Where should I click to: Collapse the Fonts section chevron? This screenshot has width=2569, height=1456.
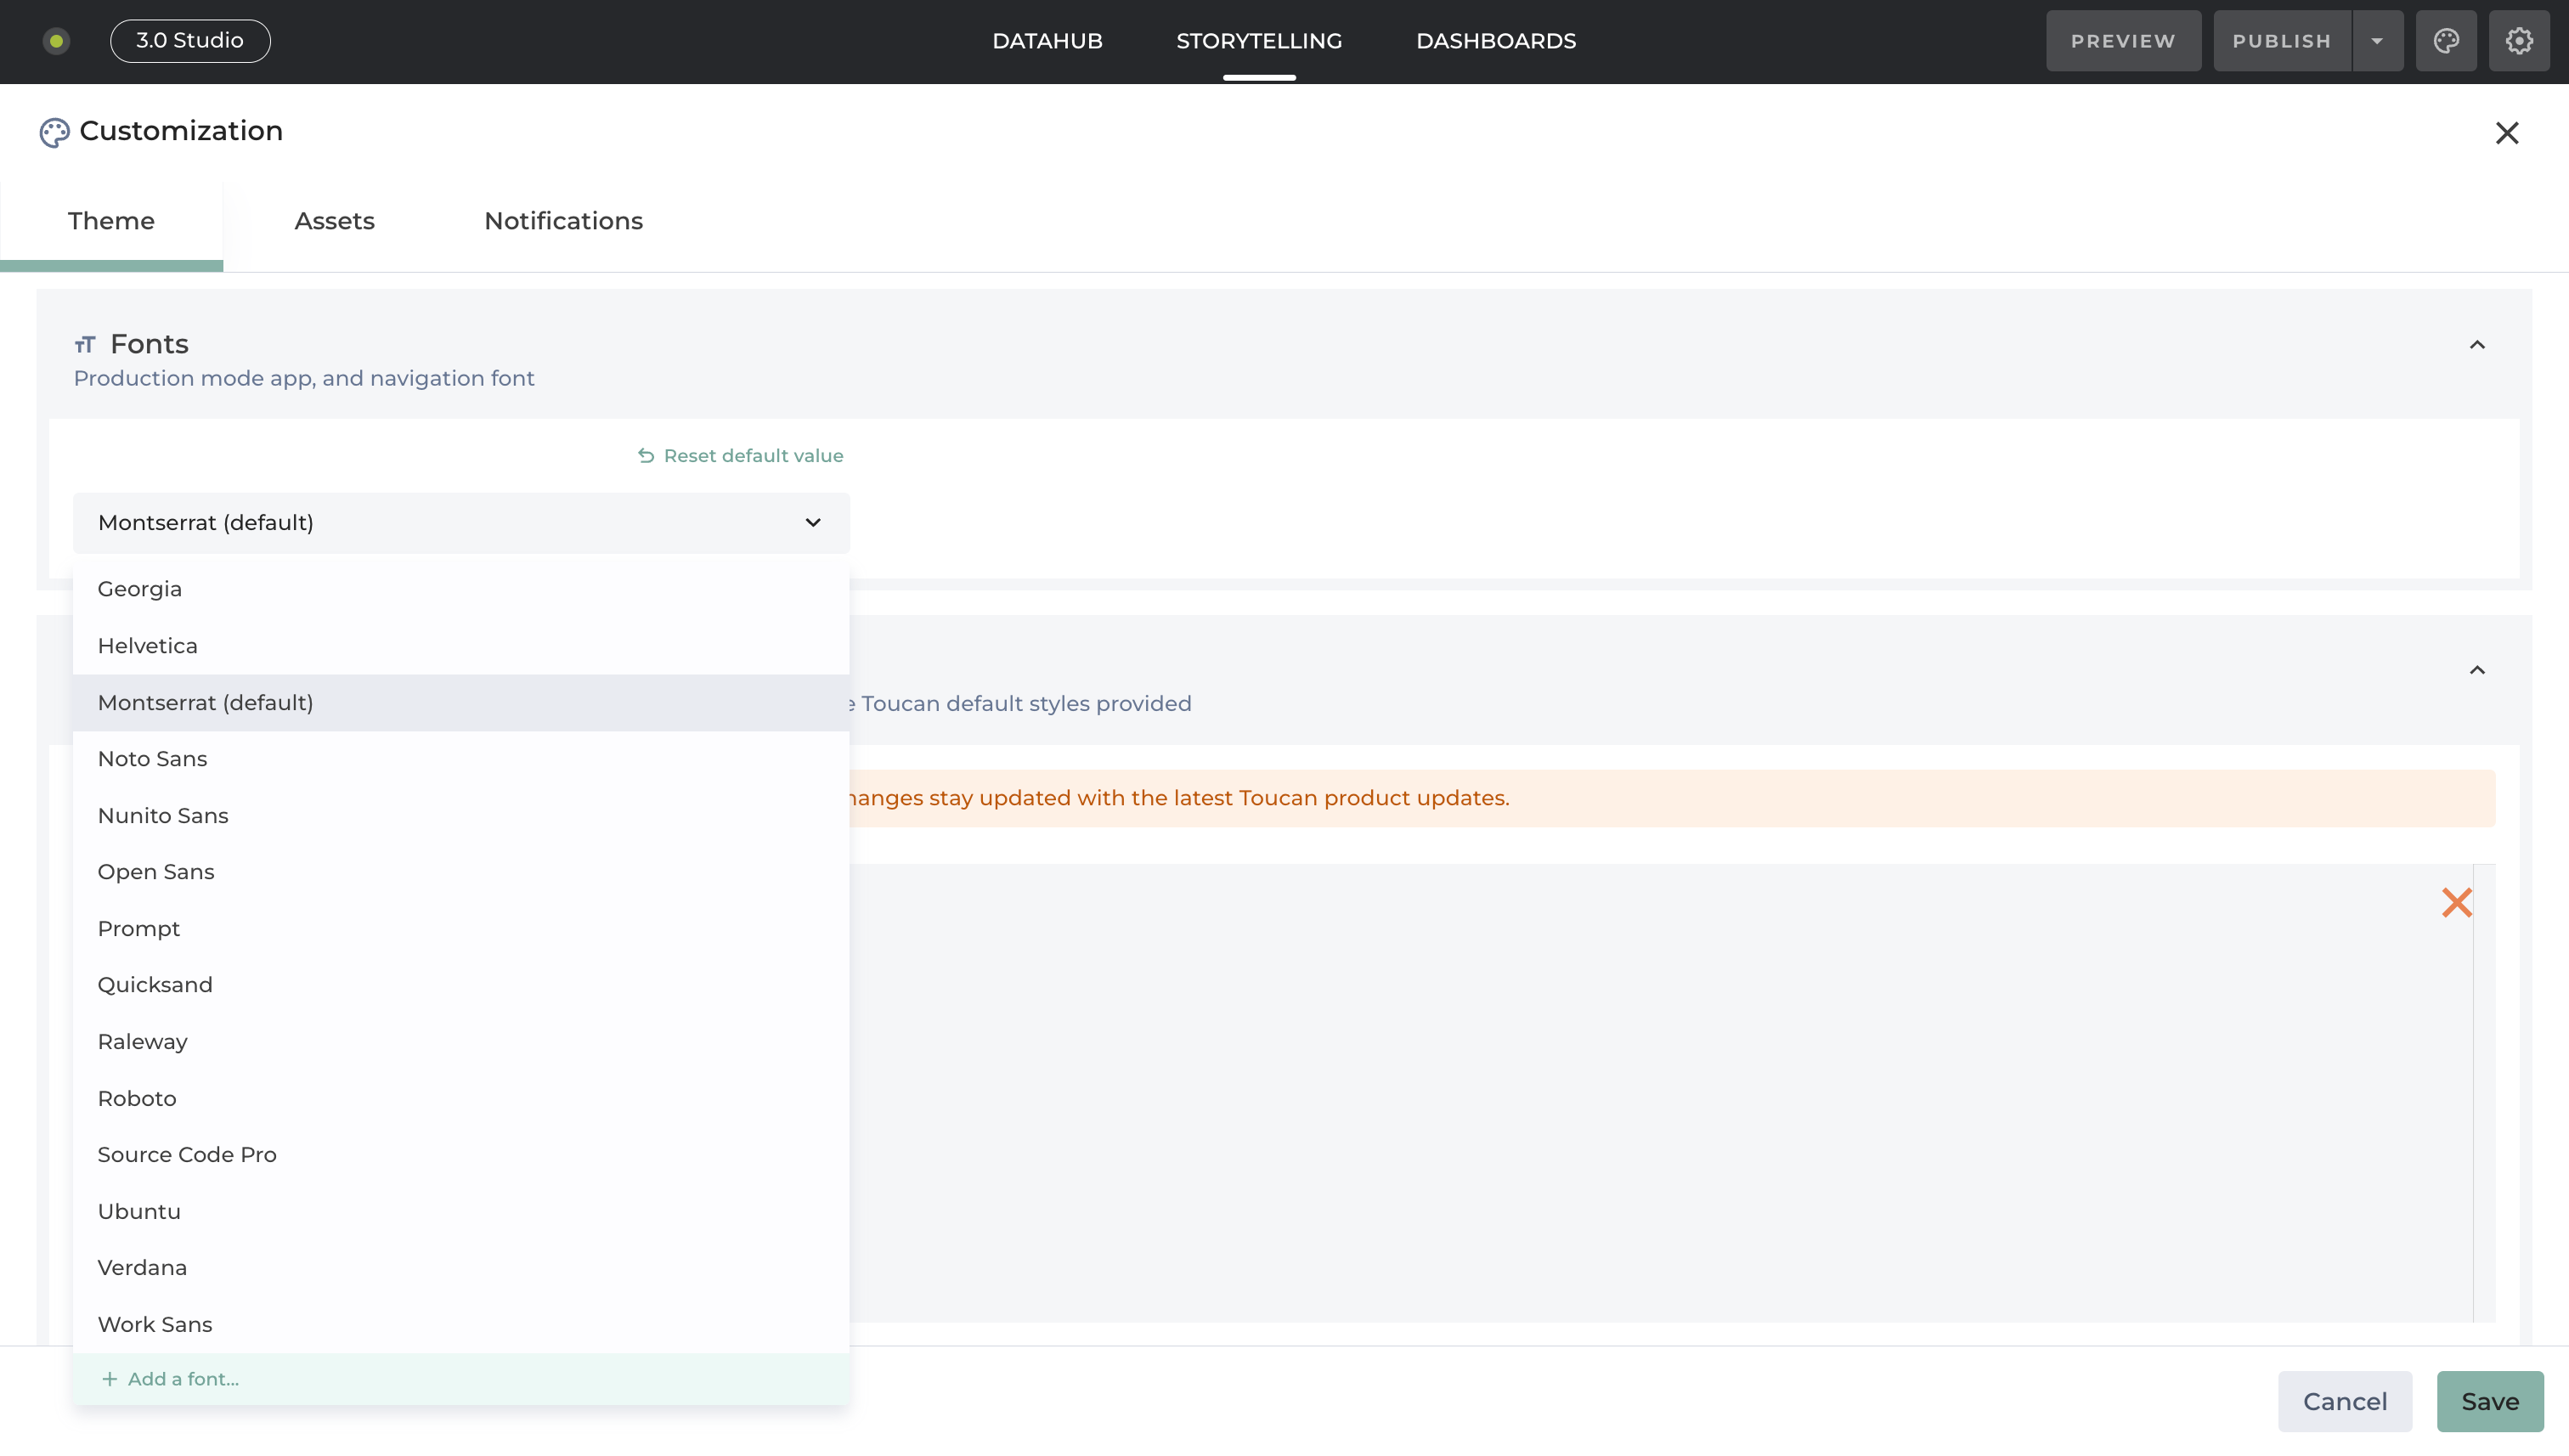pos(2476,345)
